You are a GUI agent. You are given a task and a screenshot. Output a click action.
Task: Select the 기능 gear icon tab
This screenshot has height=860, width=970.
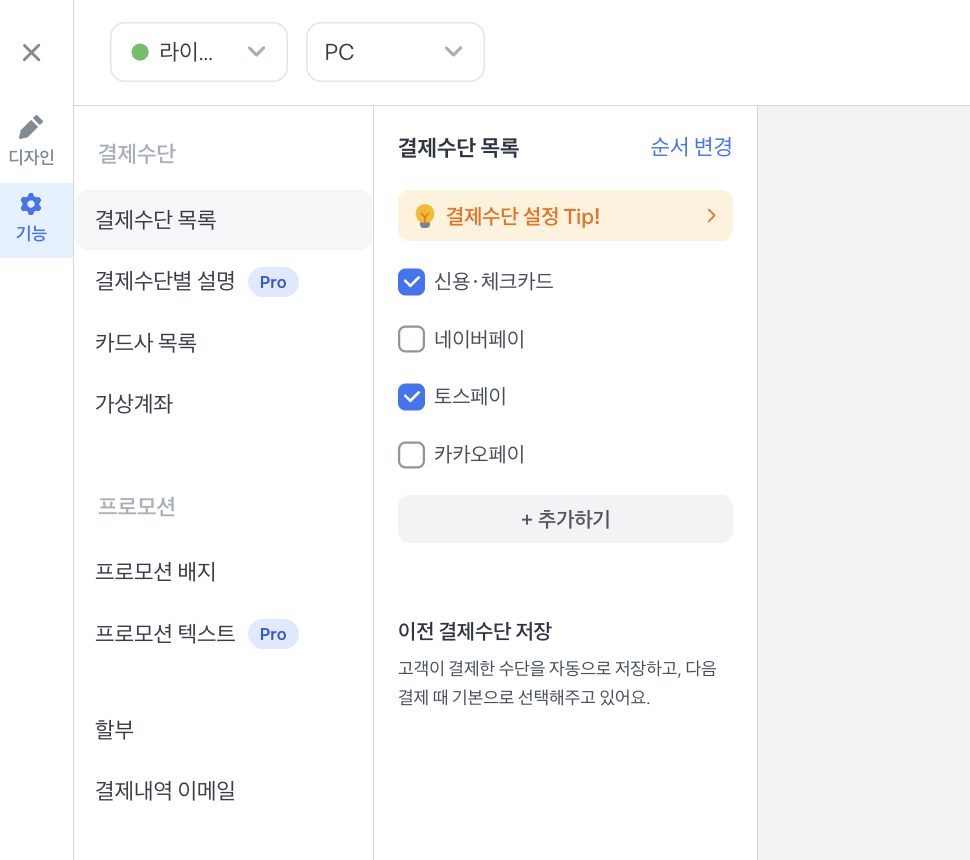pos(31,219)
